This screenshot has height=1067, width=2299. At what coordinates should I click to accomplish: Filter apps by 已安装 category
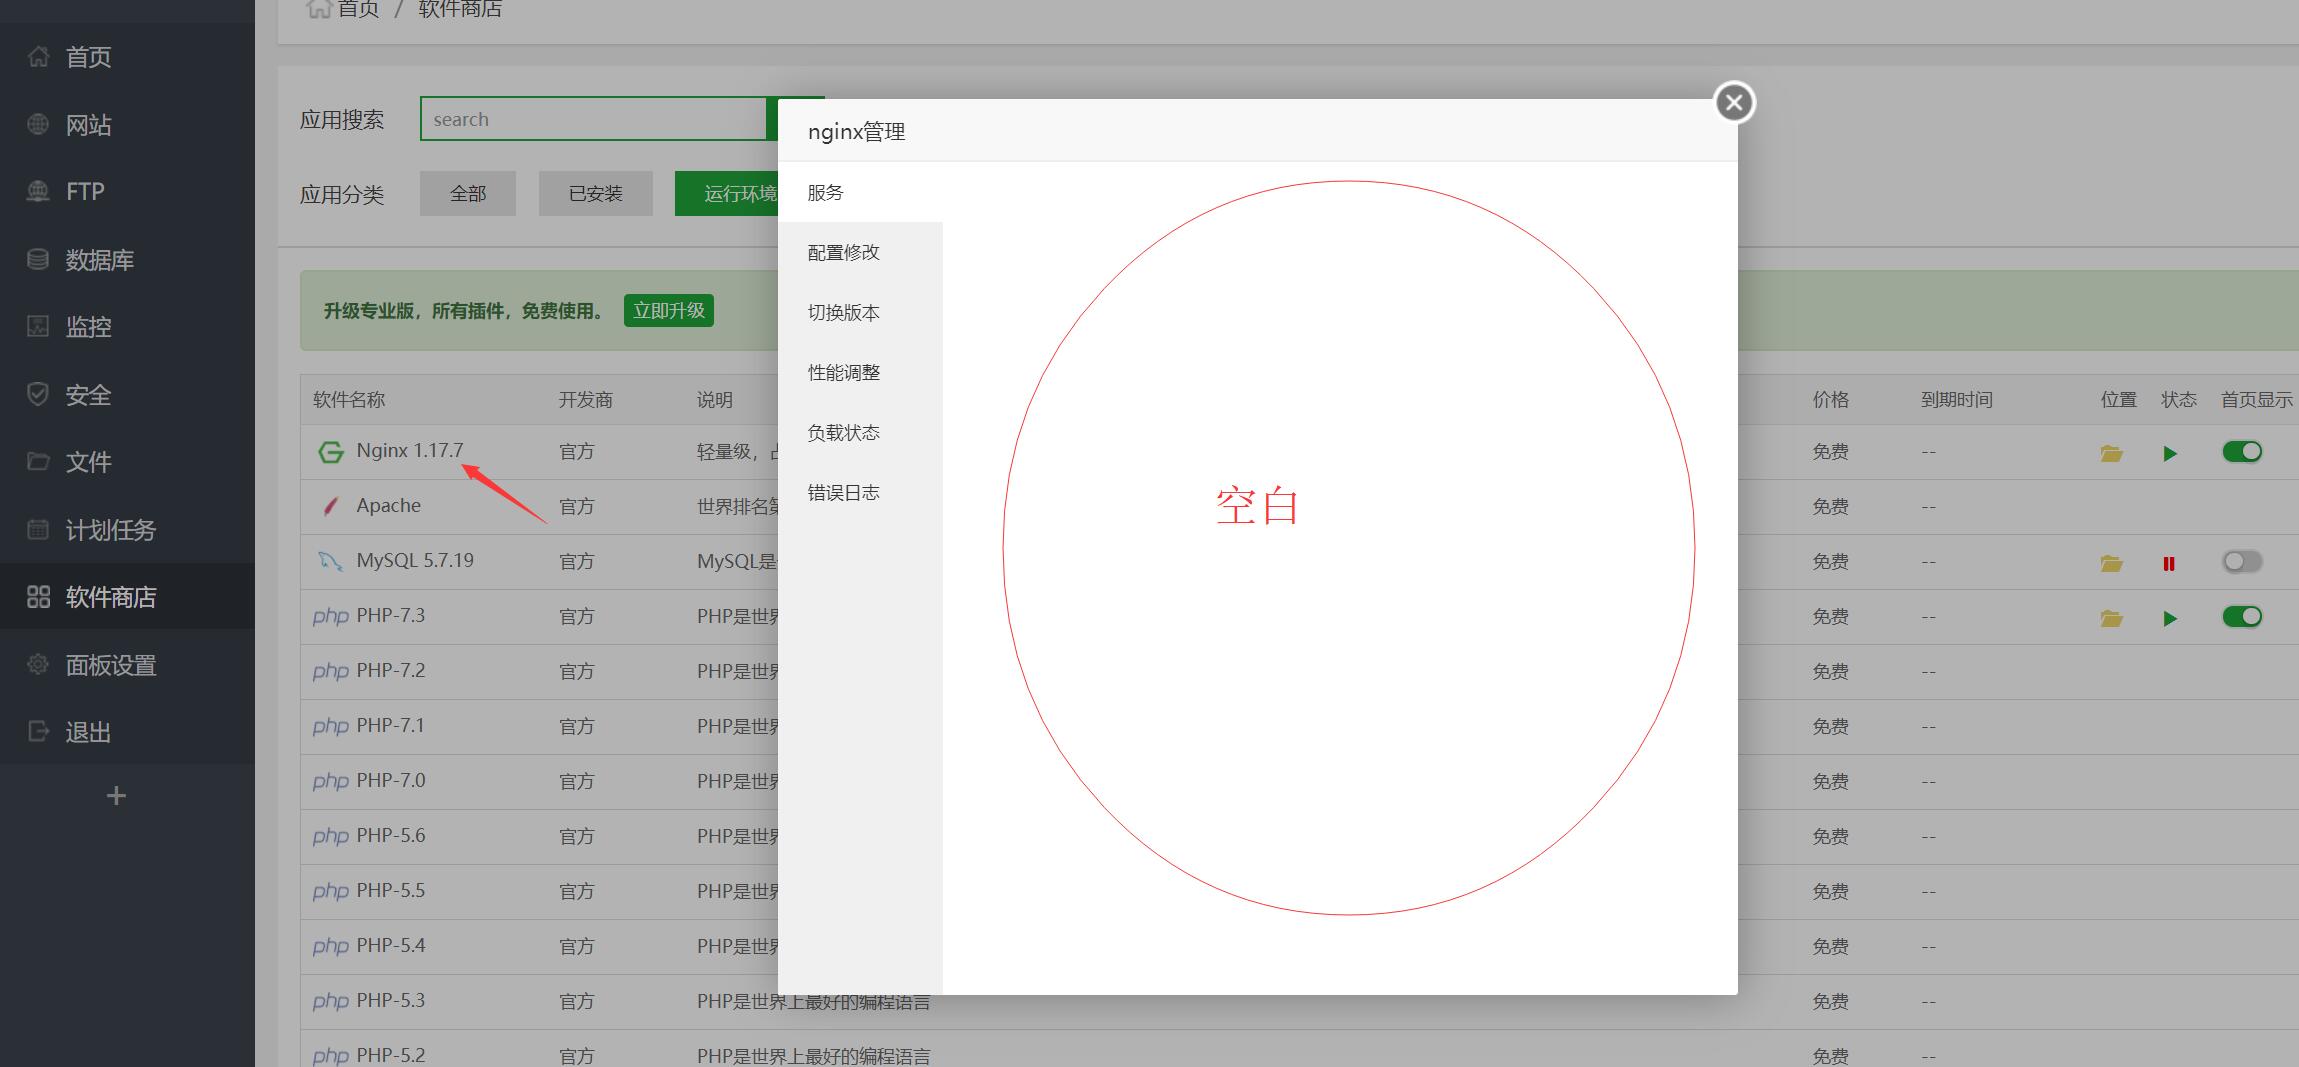click(x=596, y=193)
